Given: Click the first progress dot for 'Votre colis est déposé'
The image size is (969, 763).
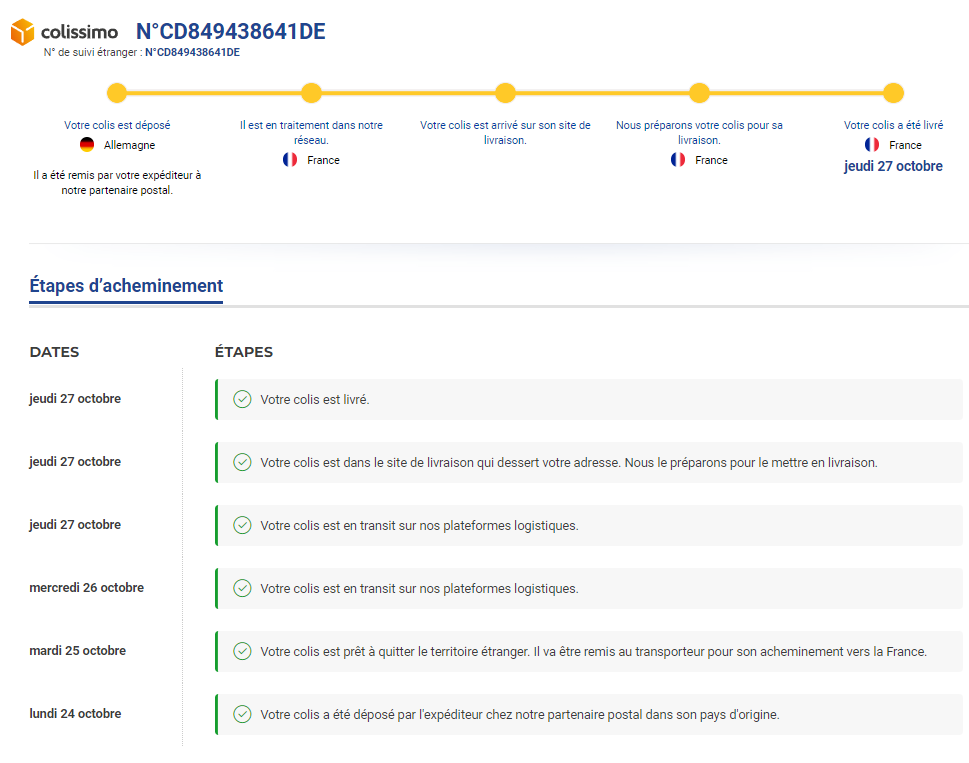Looking at the screenshot, I should point(117,93).
